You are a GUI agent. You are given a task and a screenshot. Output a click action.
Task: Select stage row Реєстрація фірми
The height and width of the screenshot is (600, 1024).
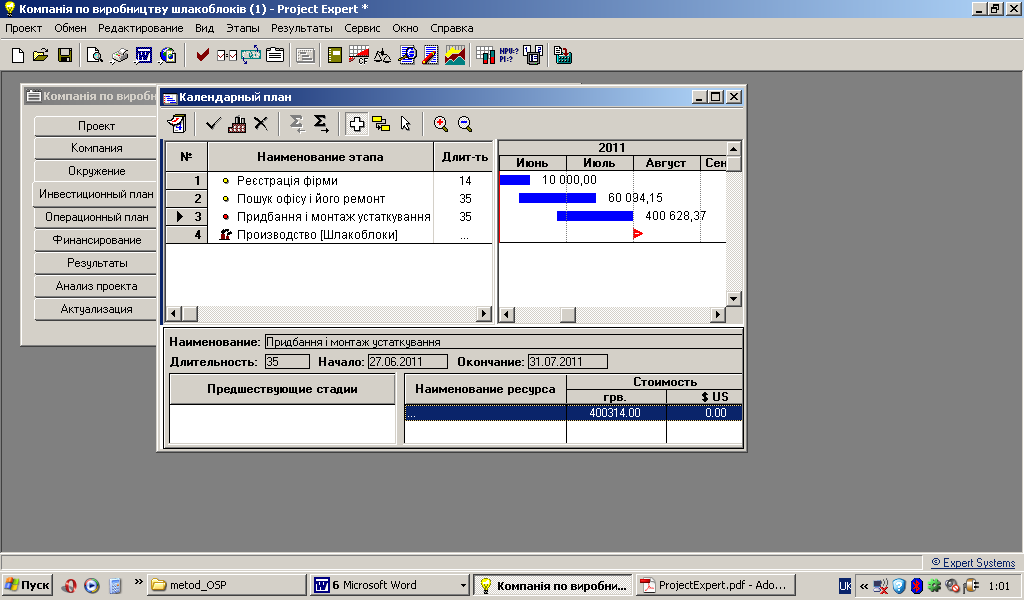(x=328, y=180)
